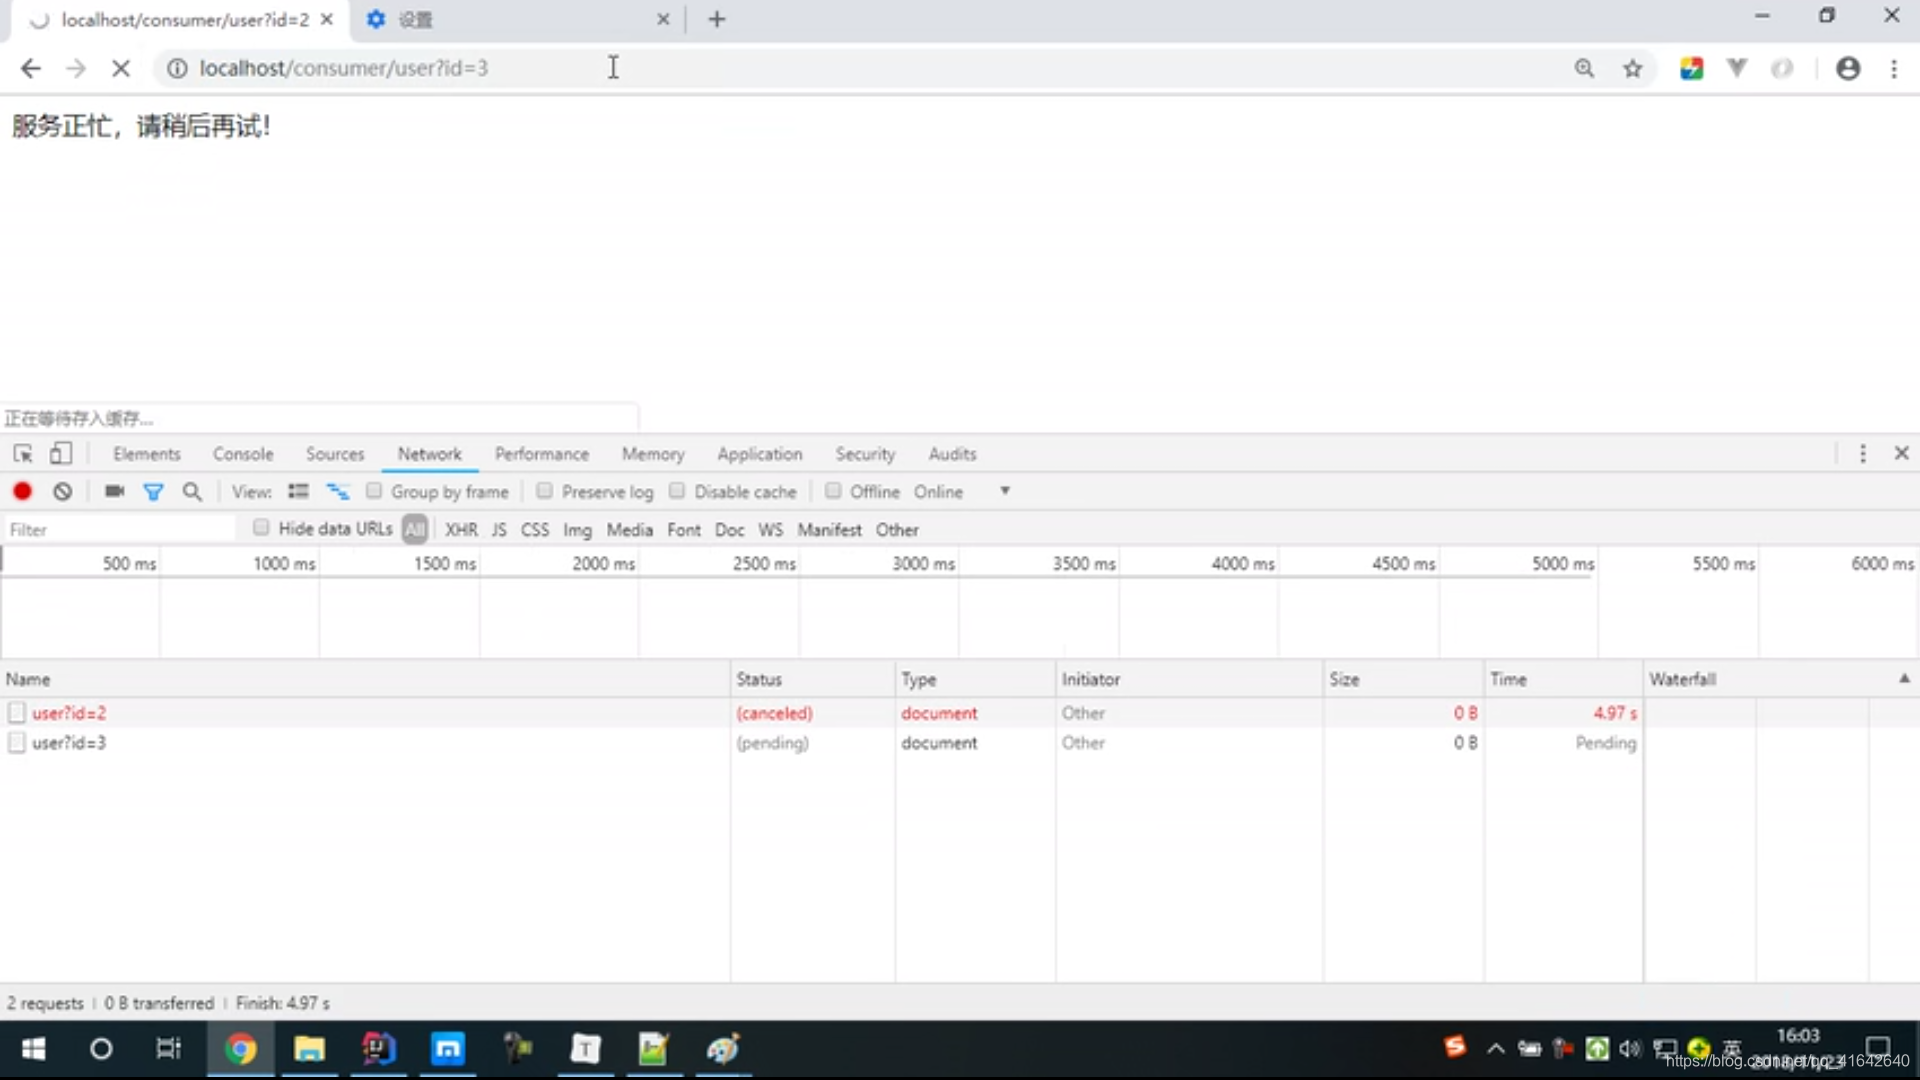Filter requests by Doc
Image resolution: width=1920 pixels, height=1080 pixels.
point(730,530)
